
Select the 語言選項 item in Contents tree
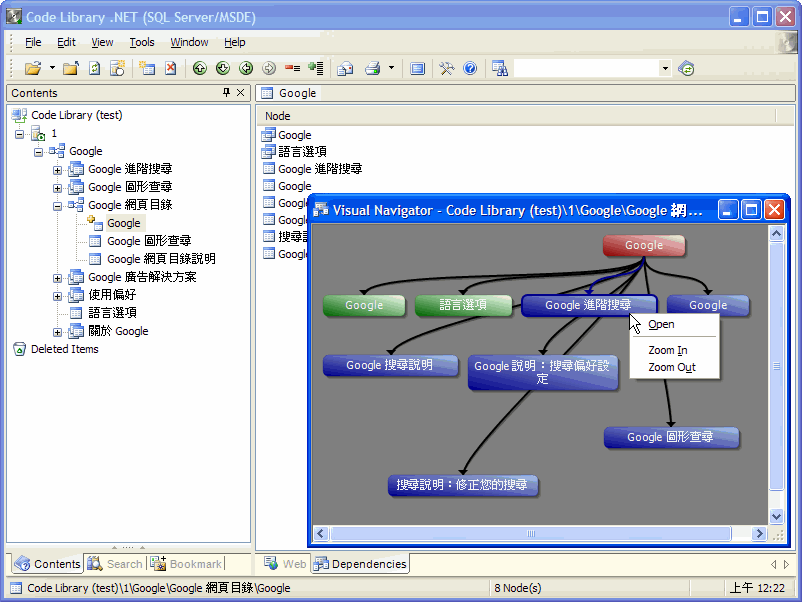coord(113,313)
